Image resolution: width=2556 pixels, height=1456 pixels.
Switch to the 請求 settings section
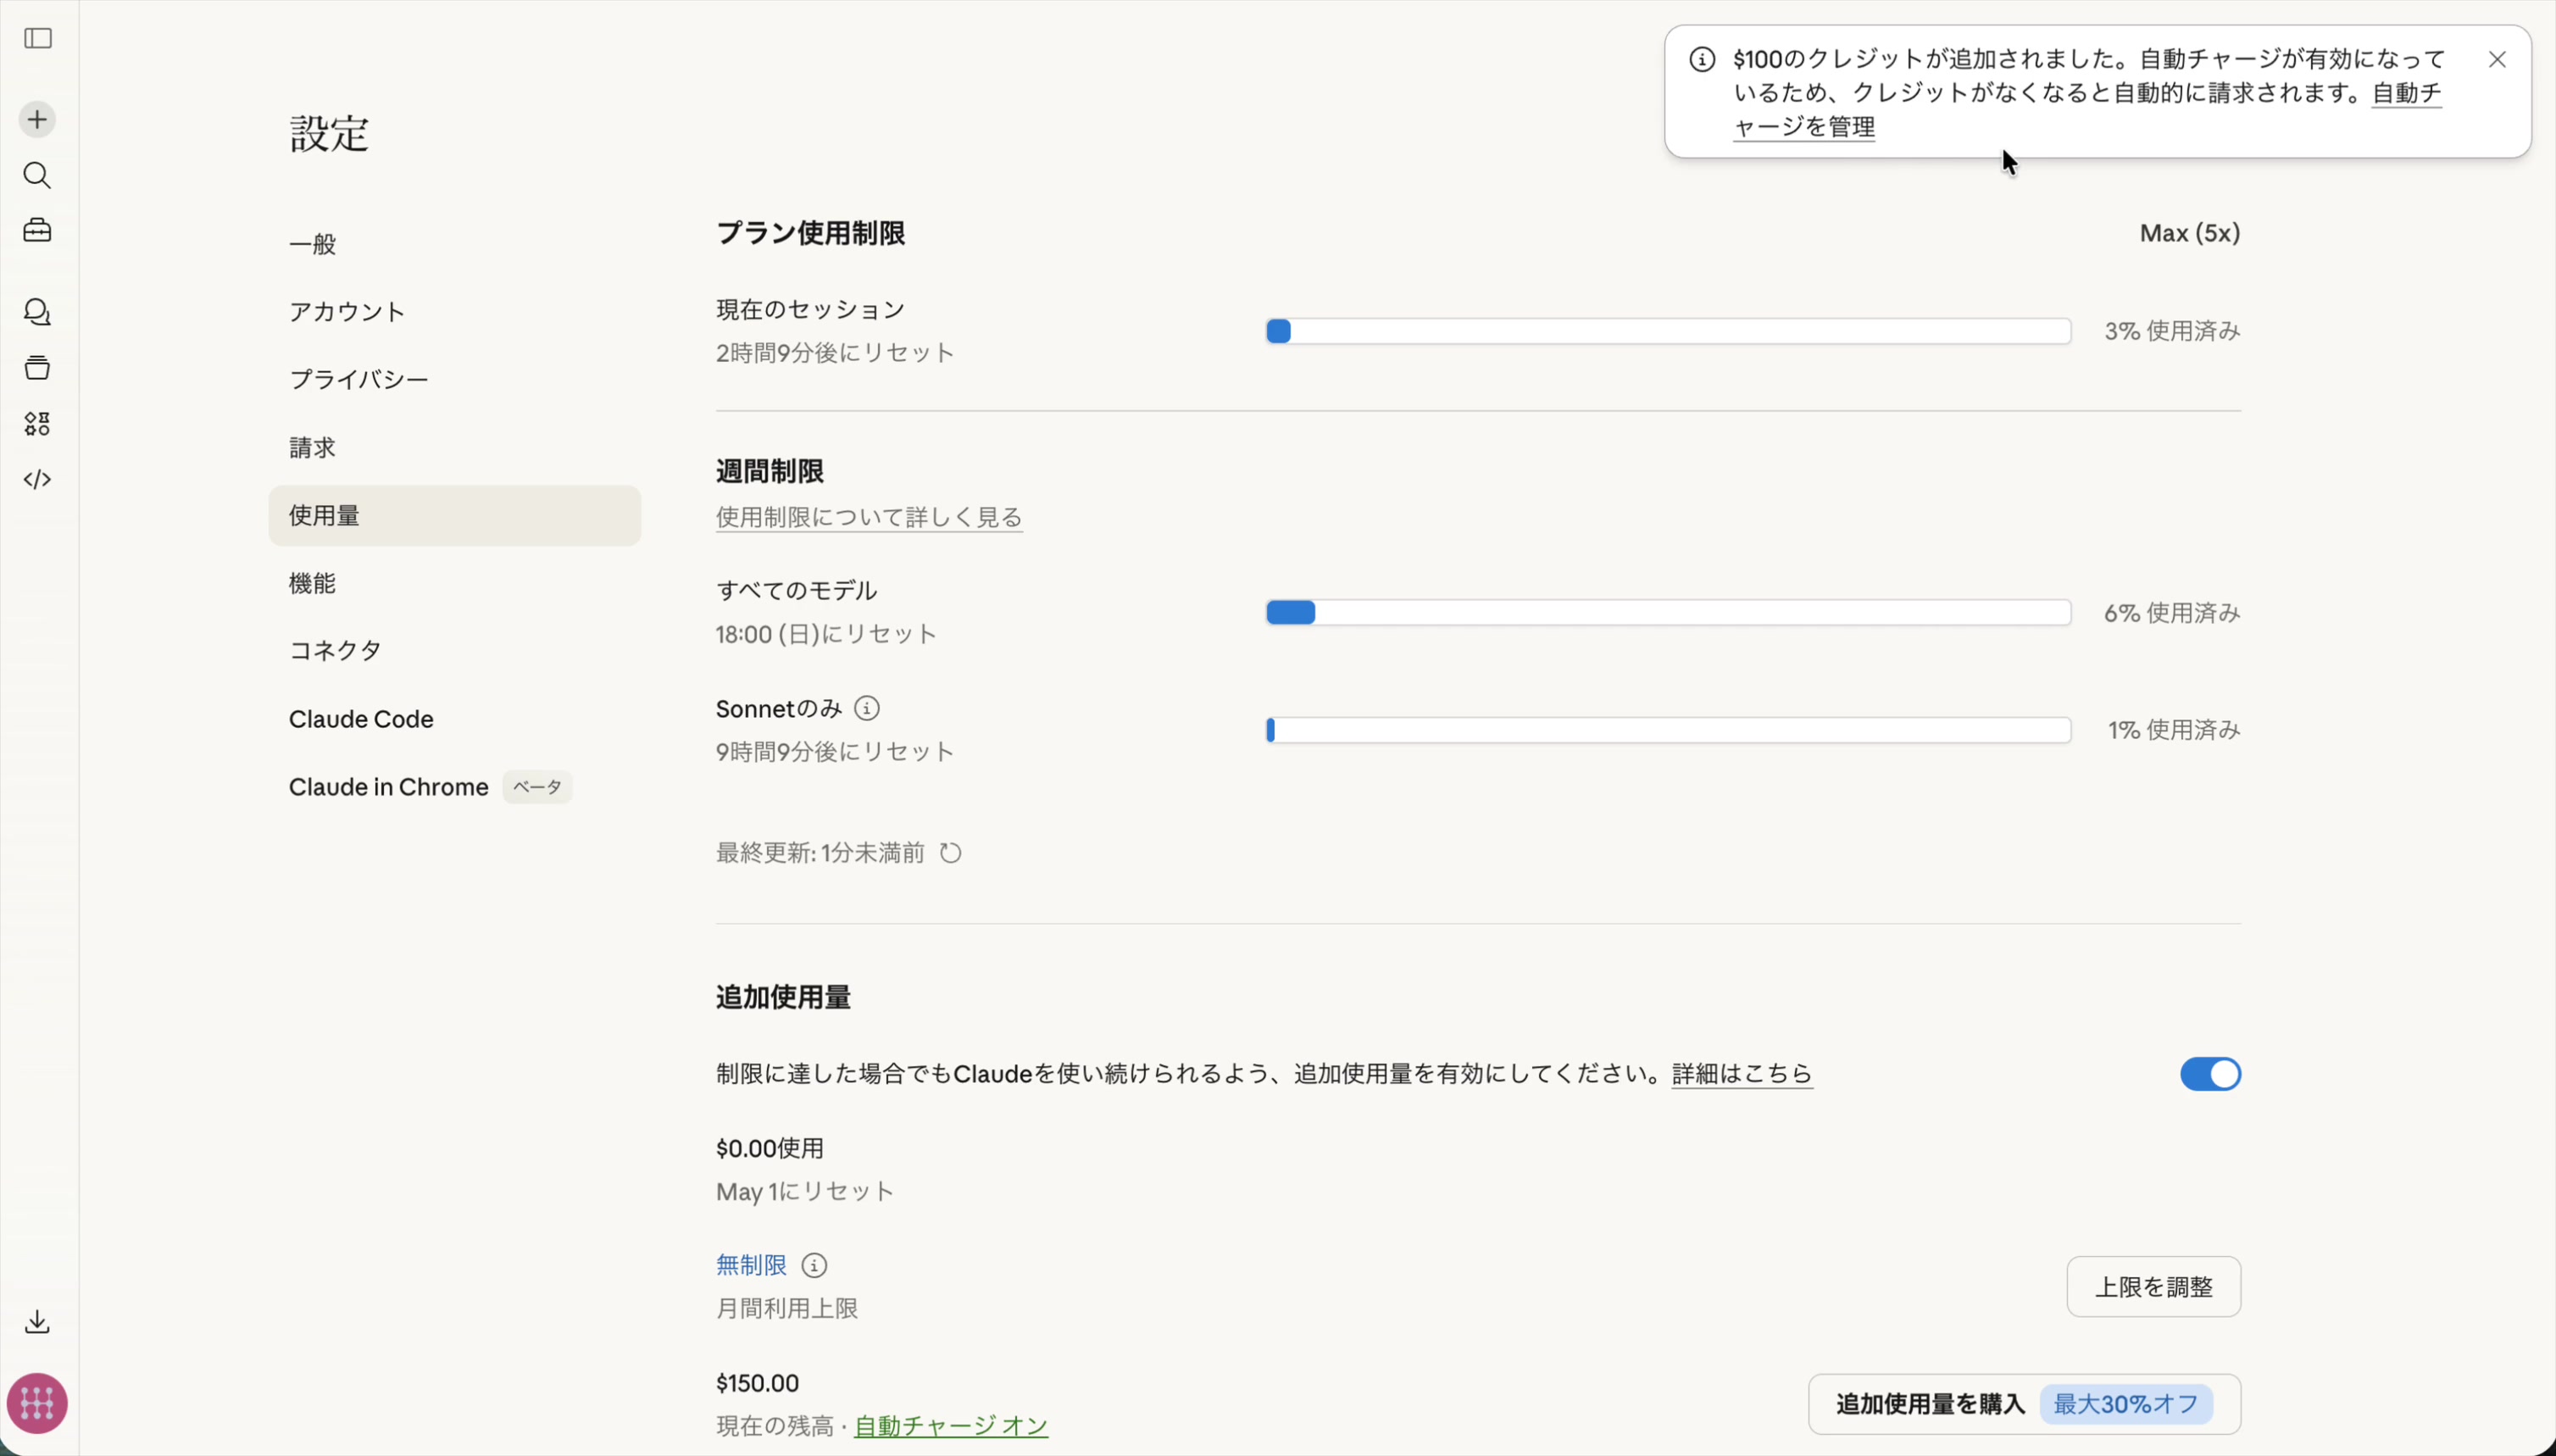click(312, 447)
